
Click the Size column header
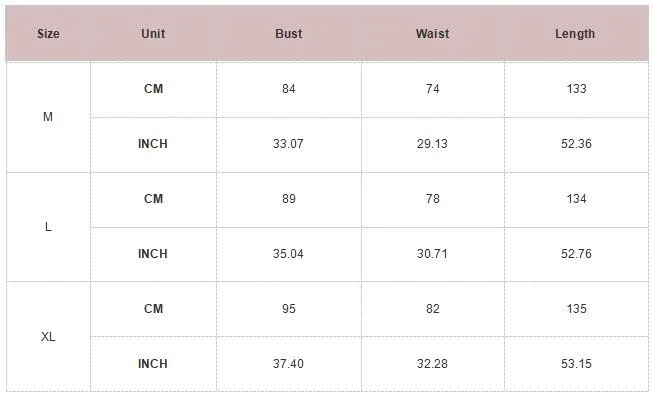pyautogui.click(x=48, y=33)
